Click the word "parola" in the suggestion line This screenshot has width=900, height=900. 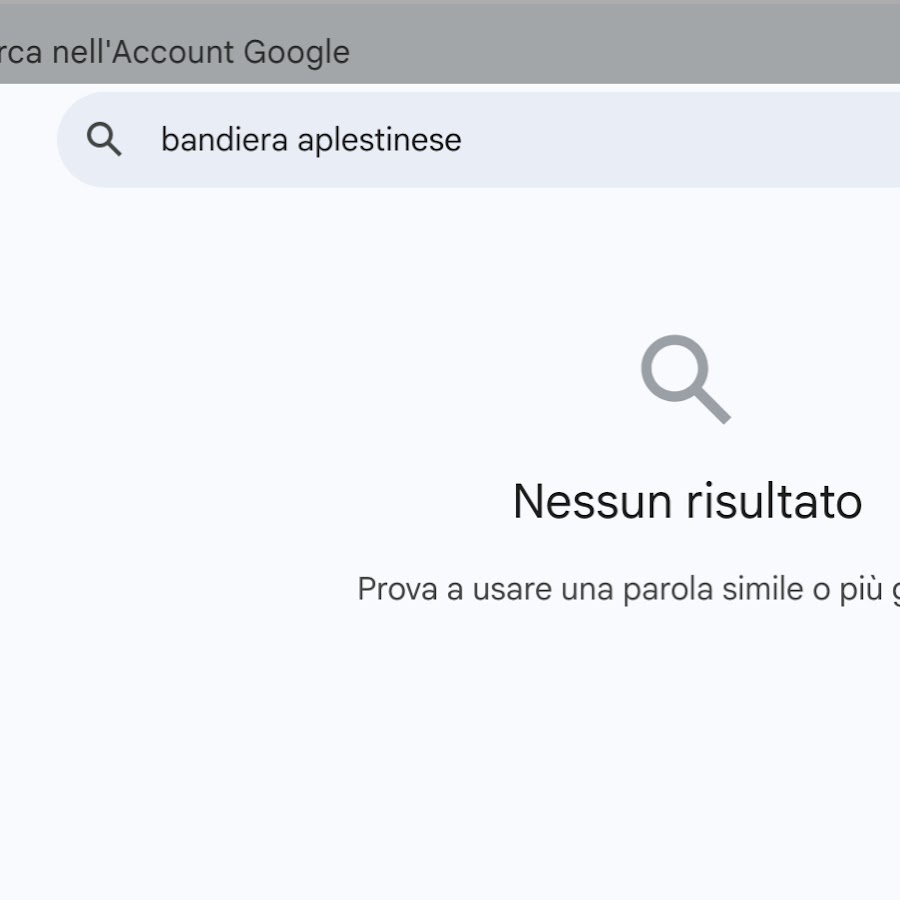pyautogui.click(x=668, y=590)
